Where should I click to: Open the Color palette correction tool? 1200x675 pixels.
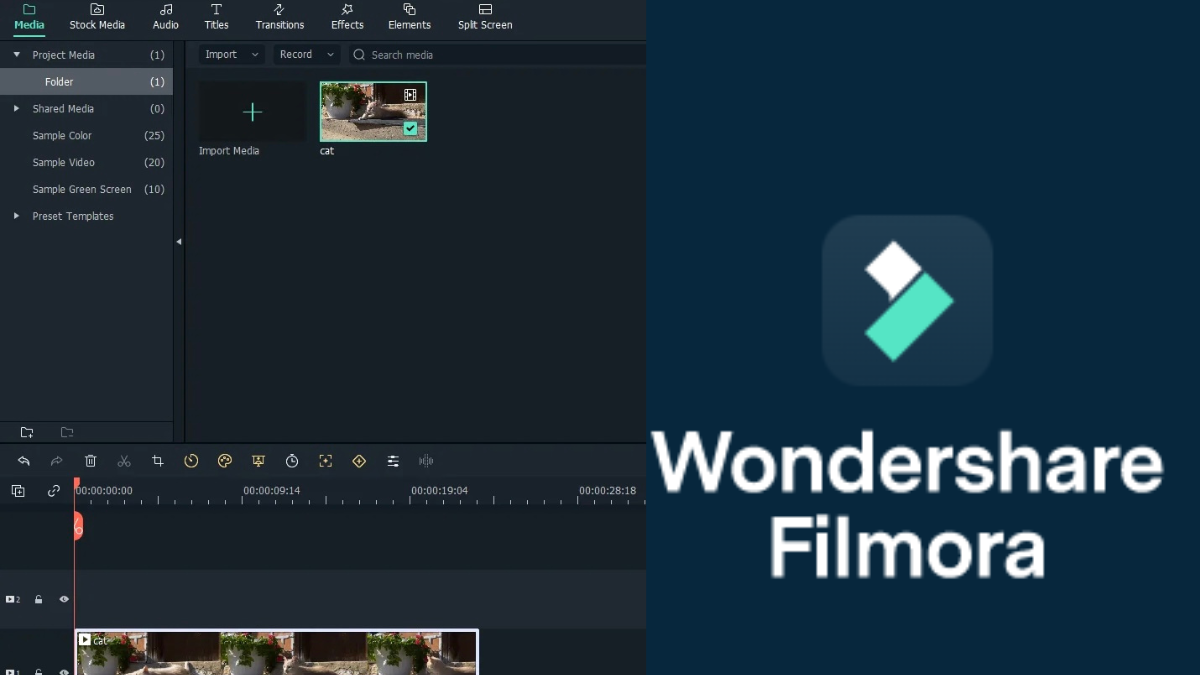click(225, 461)
